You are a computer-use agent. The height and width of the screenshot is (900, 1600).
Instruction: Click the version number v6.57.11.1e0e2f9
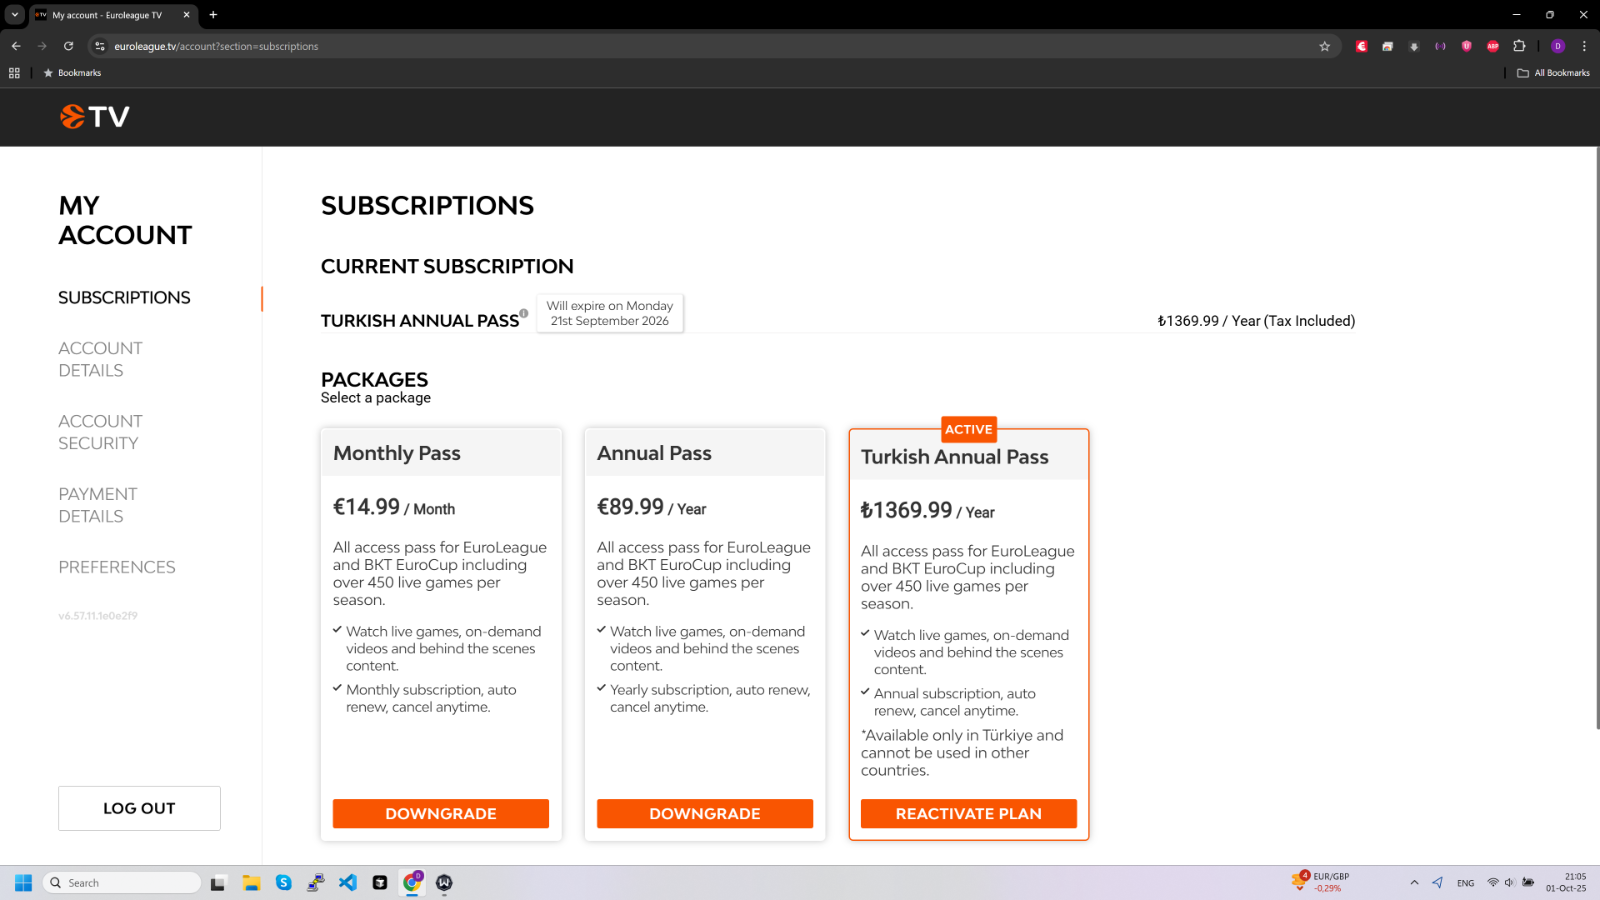(x=98, y=616)
